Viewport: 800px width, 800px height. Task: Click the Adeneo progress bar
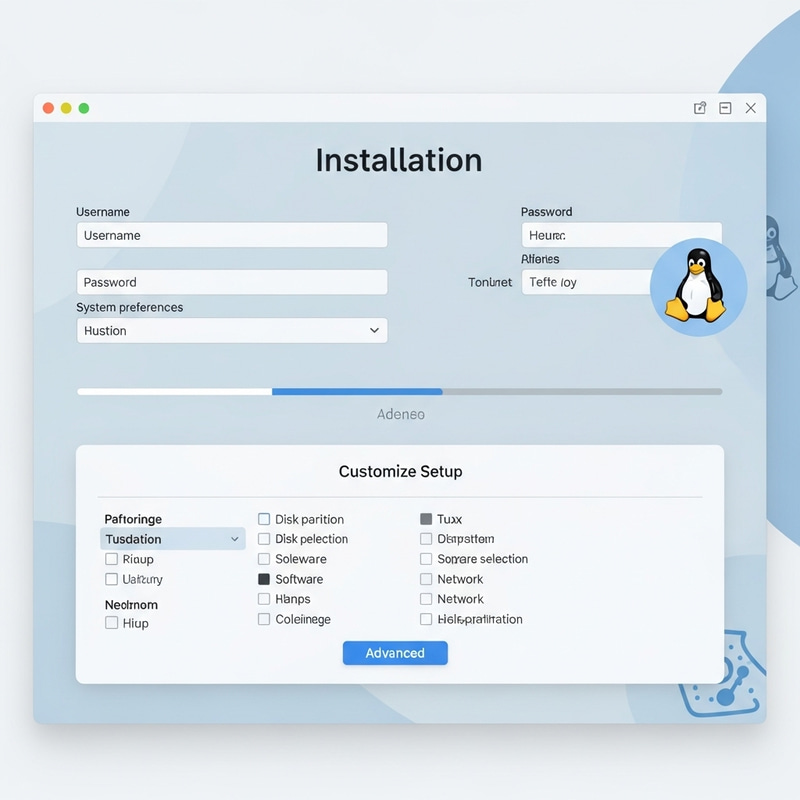click(400, 392)
